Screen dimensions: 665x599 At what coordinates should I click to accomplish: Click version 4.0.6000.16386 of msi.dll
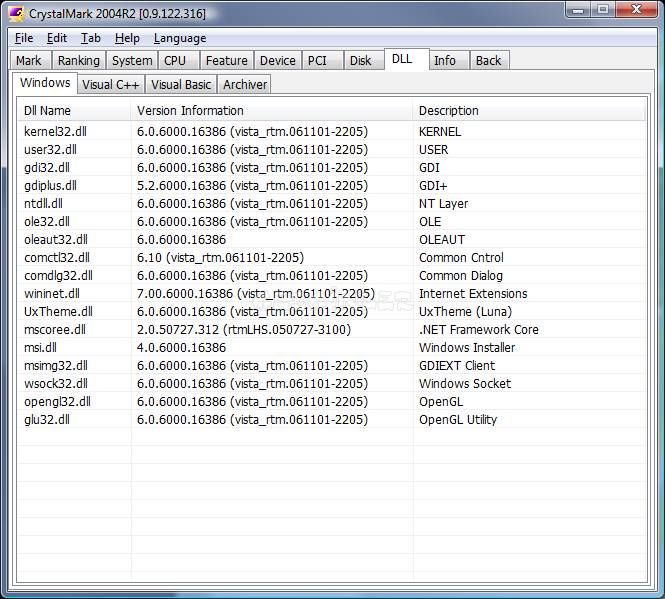click(x=182, y=348)
